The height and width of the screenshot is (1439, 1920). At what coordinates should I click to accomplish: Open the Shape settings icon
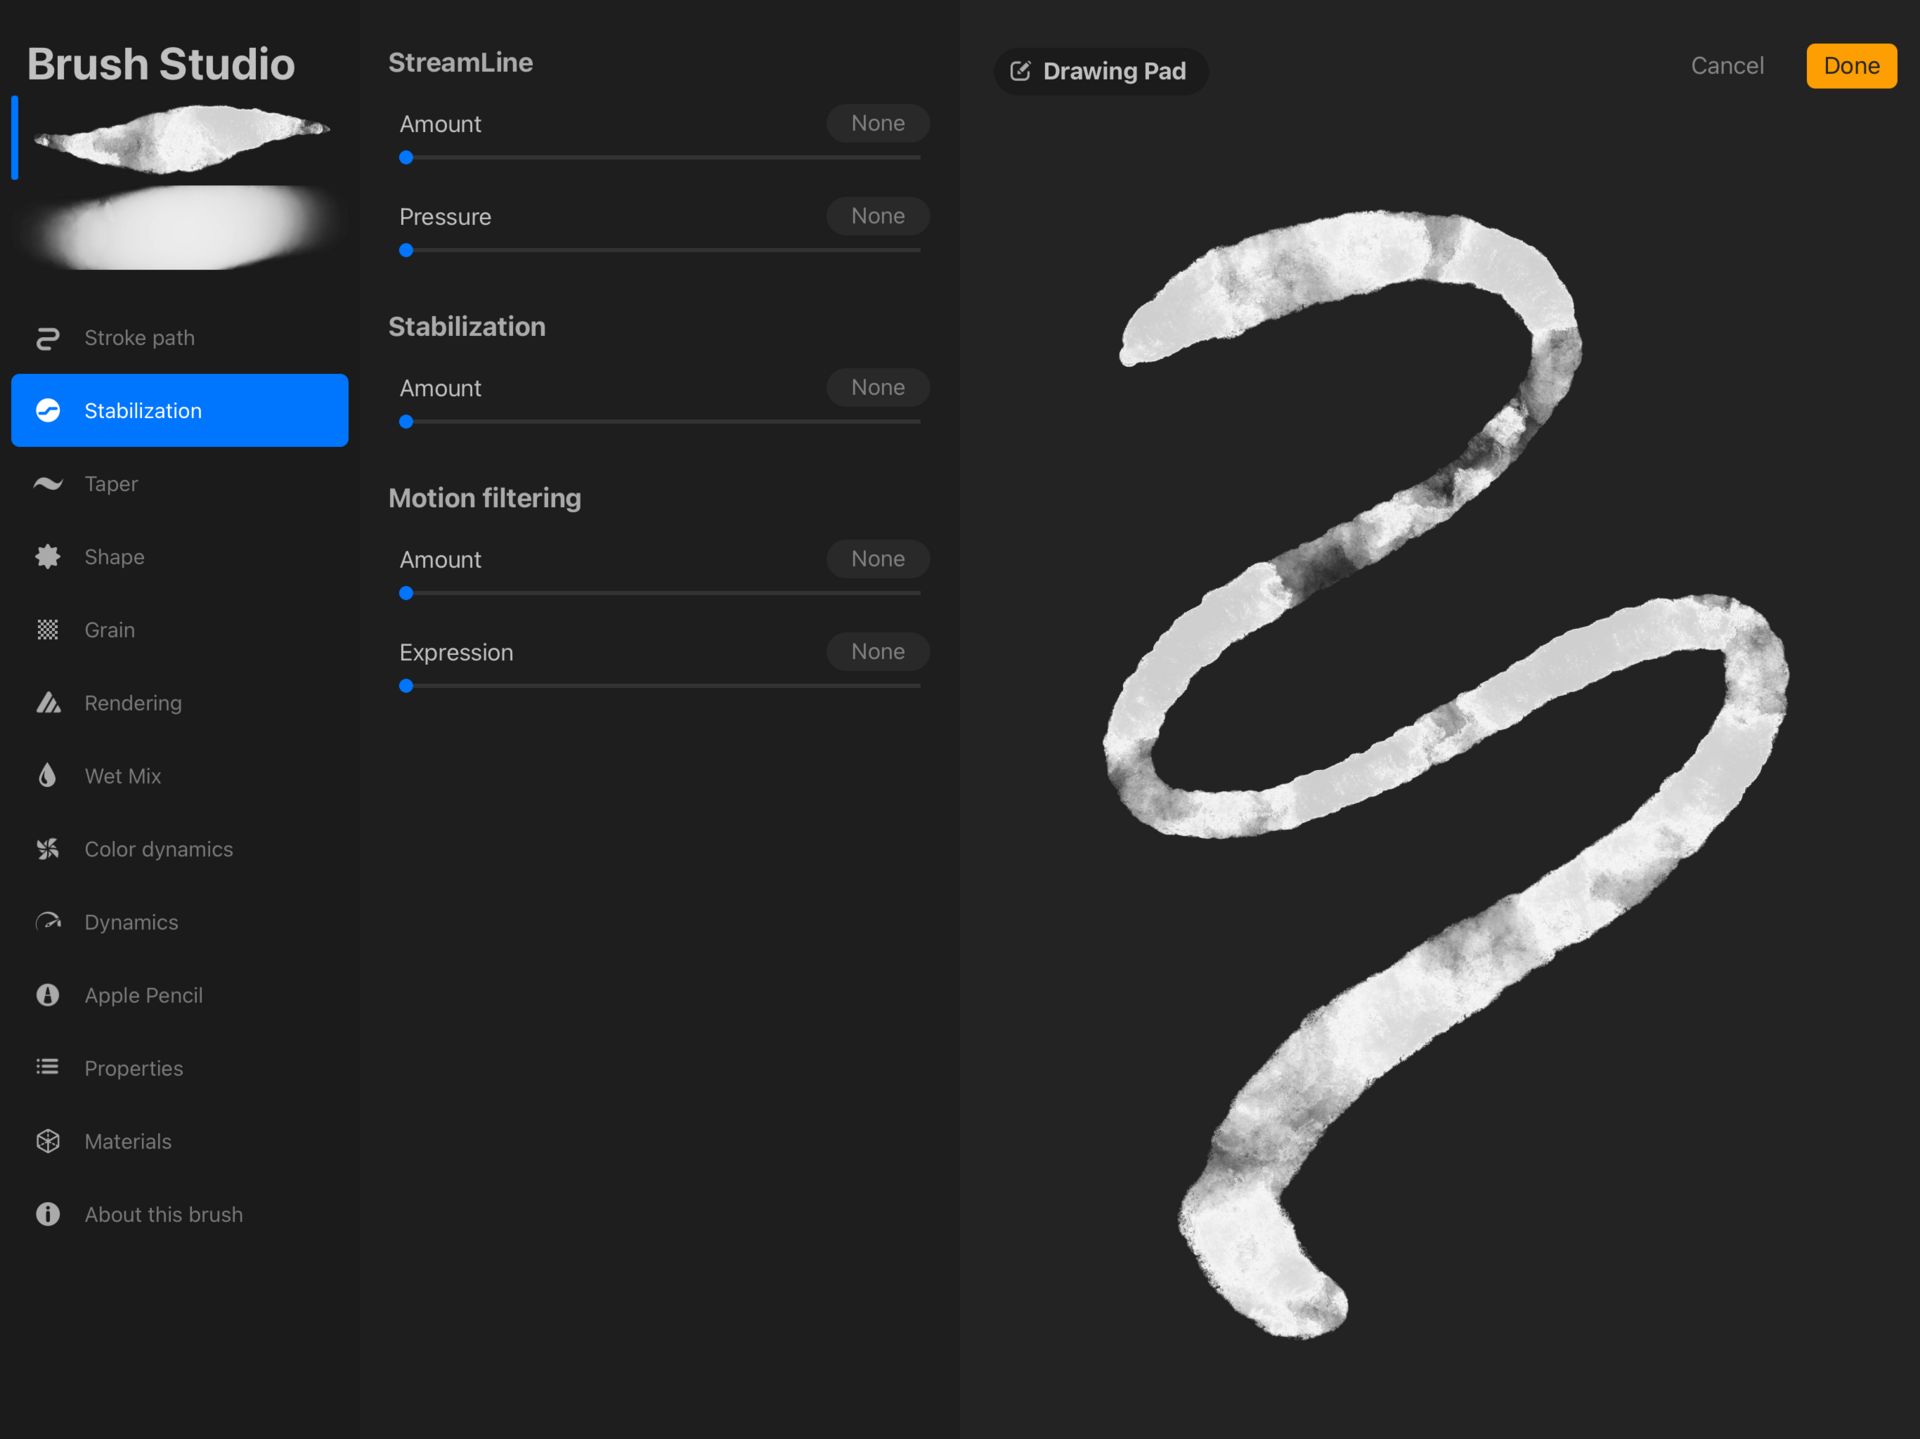pos(48,557)
